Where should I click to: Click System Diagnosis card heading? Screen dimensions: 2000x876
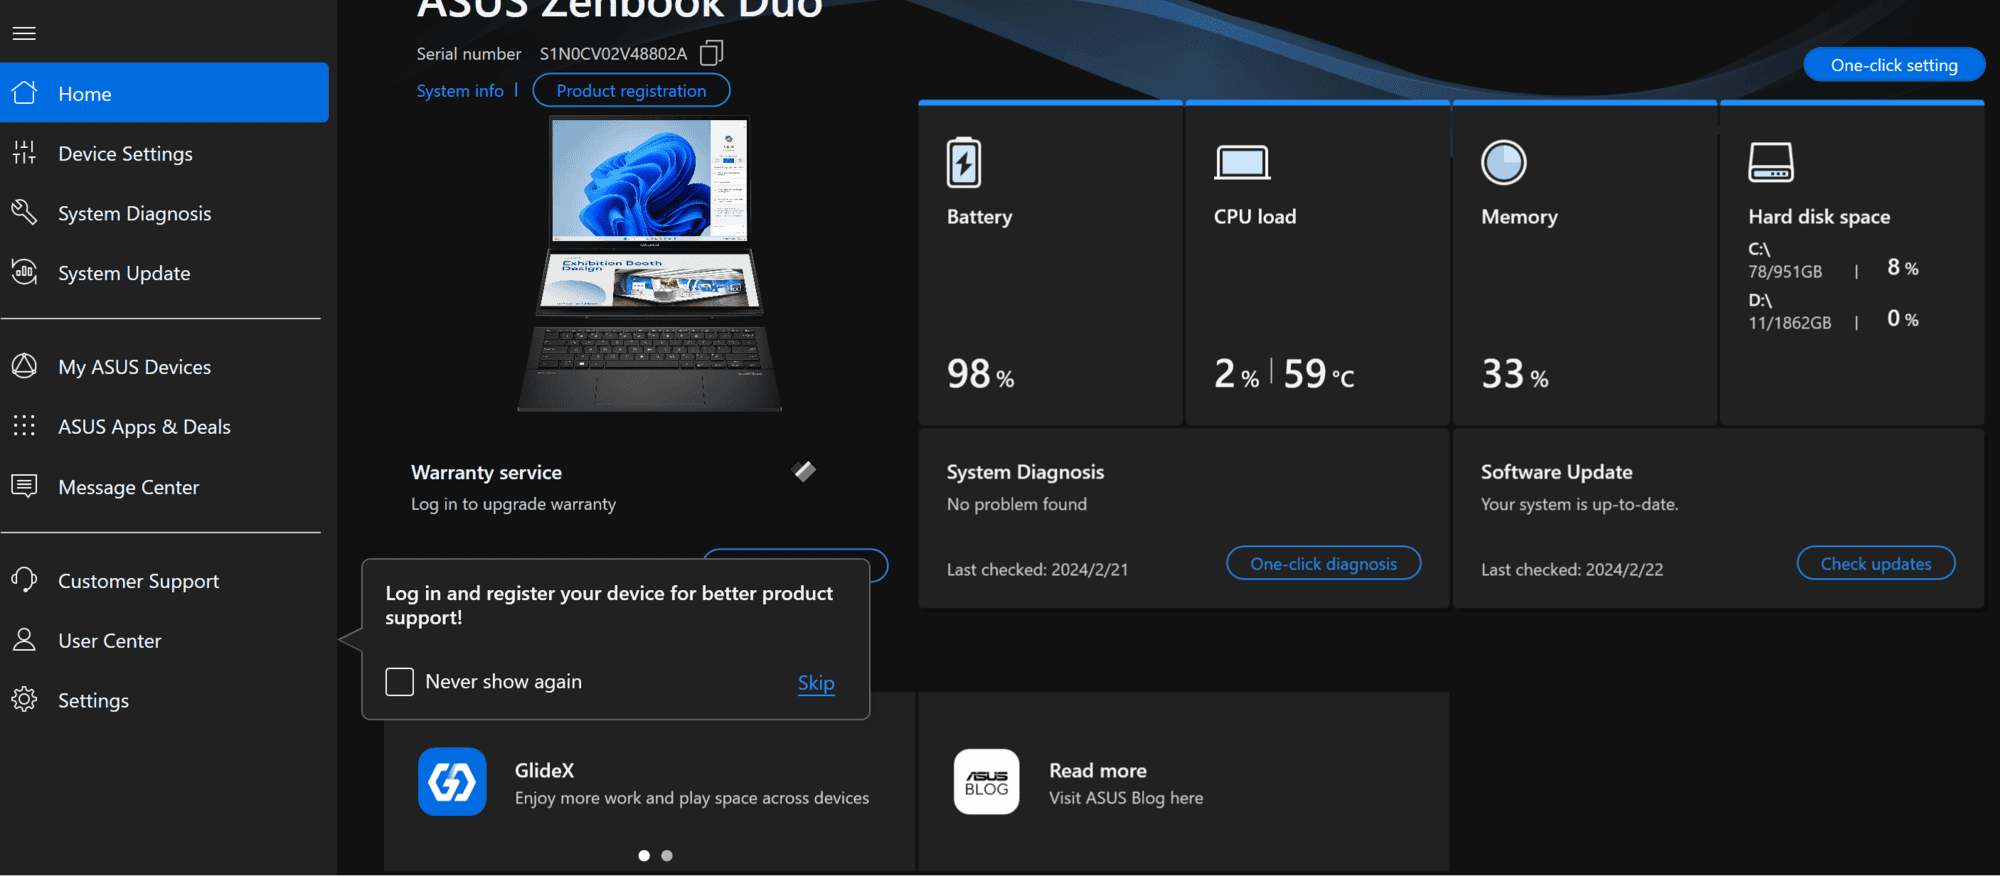point(1025,472)
